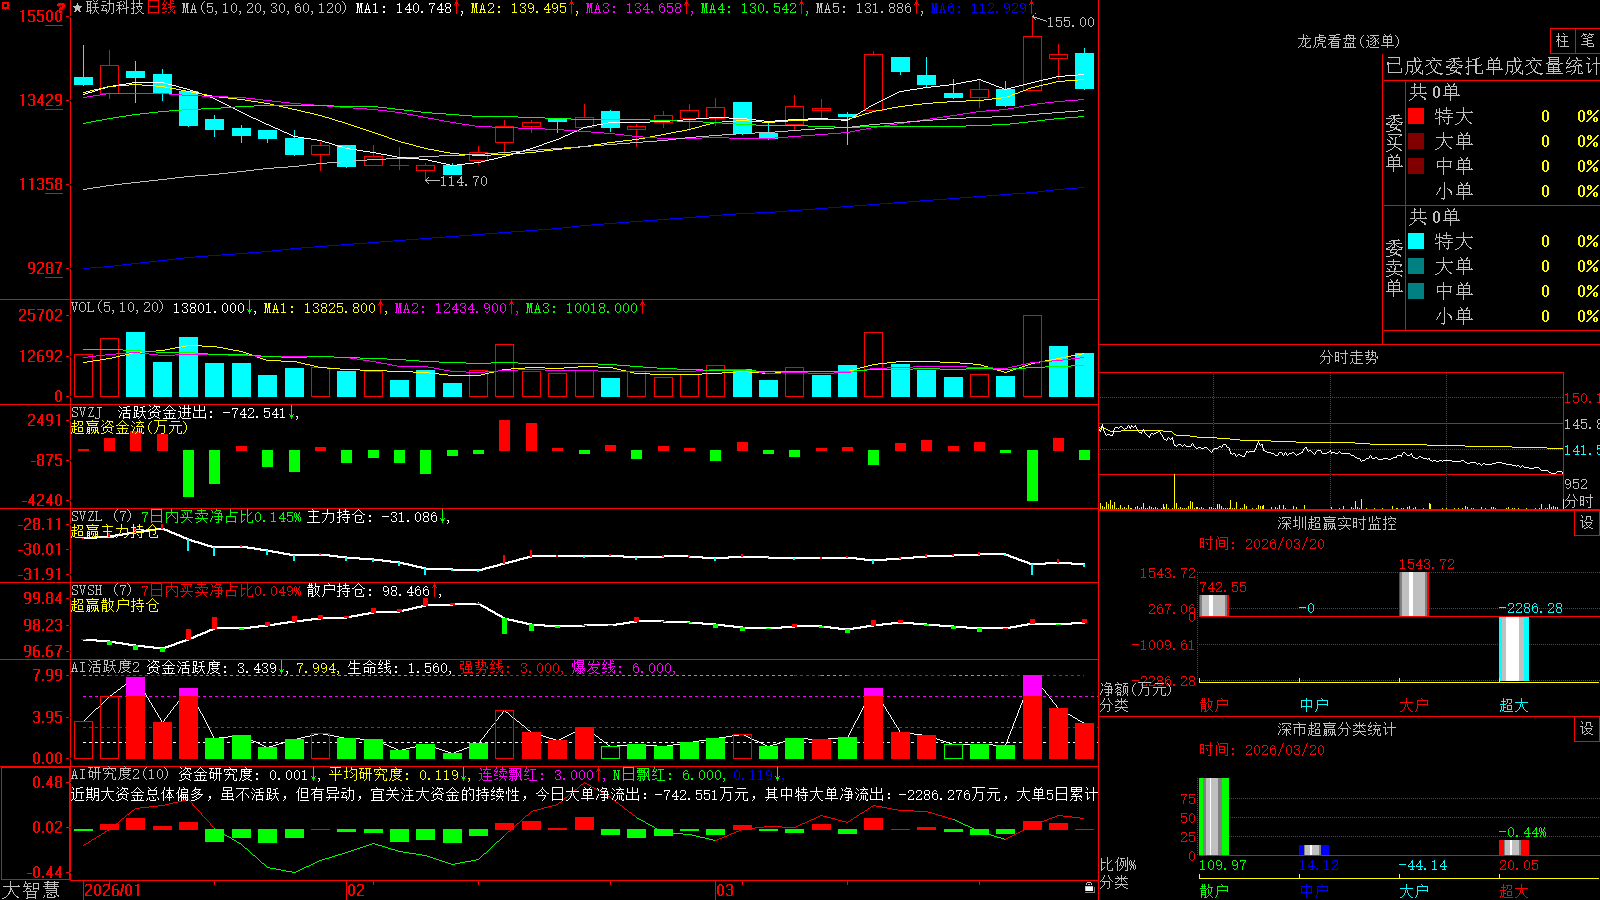The image size is (1600, 900).
Task: Click the red question mark help icon
Action: (x=62, y=8)
